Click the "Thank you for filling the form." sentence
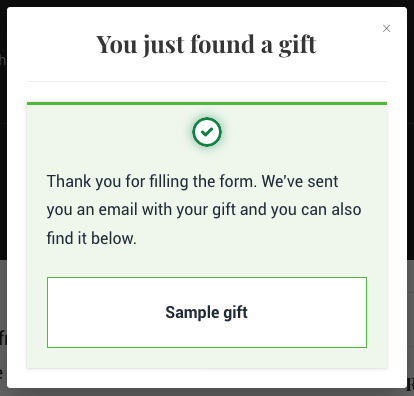This screenshot has height=396, width=414. tap(152, 182)
